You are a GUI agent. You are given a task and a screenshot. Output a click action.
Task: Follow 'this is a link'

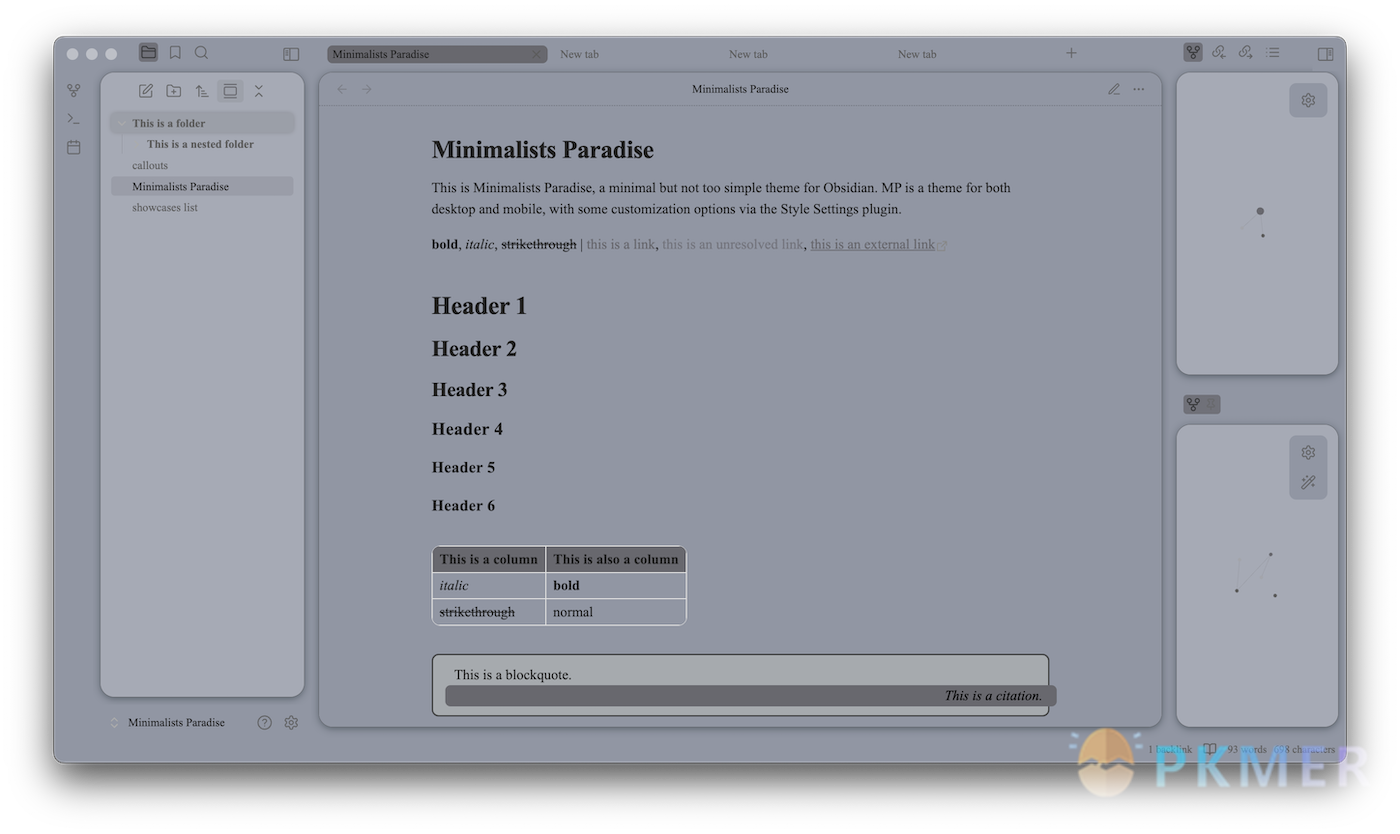click(621, 244)
